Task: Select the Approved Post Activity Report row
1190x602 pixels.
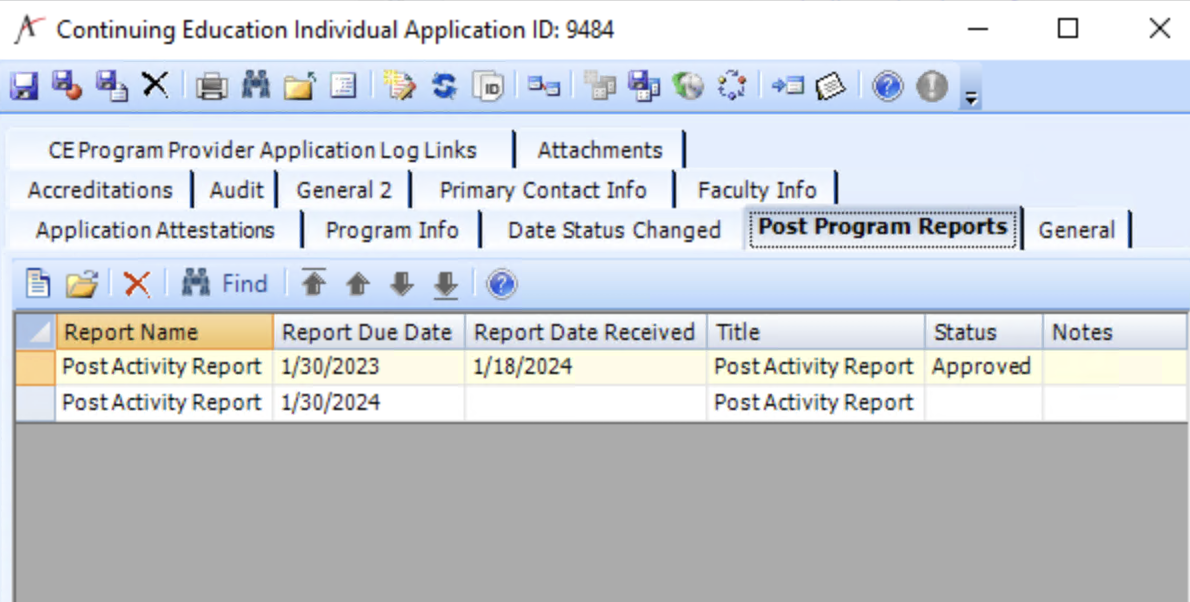Action: pos(400,366)
